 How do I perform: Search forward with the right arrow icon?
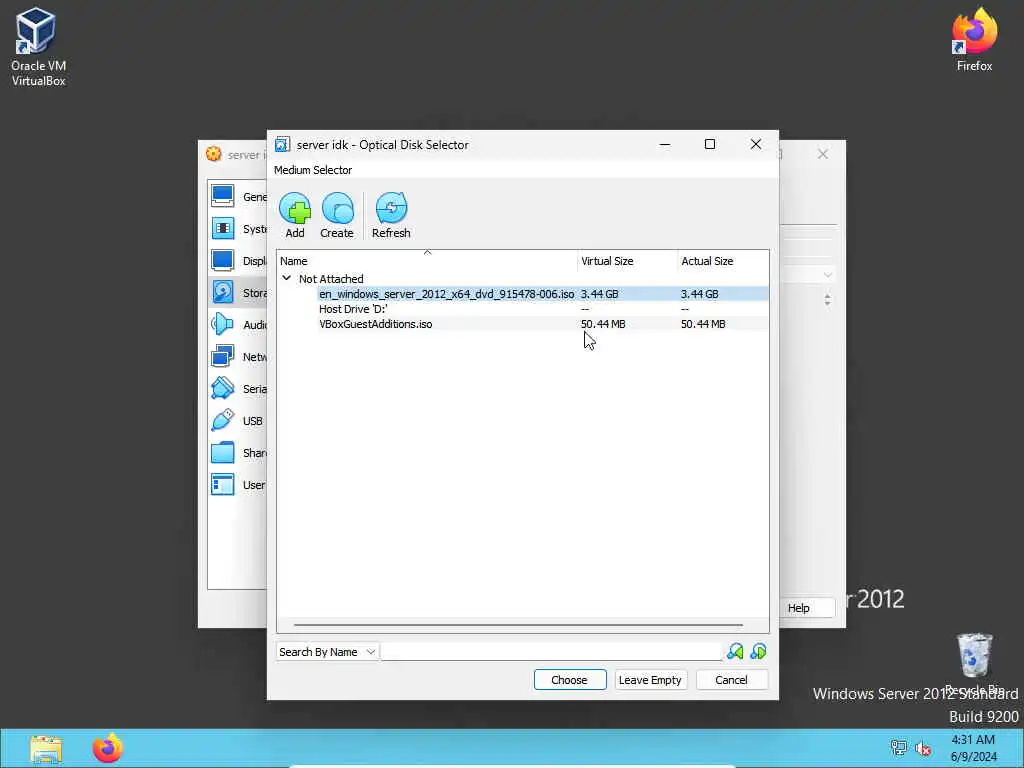click(758, 651)
